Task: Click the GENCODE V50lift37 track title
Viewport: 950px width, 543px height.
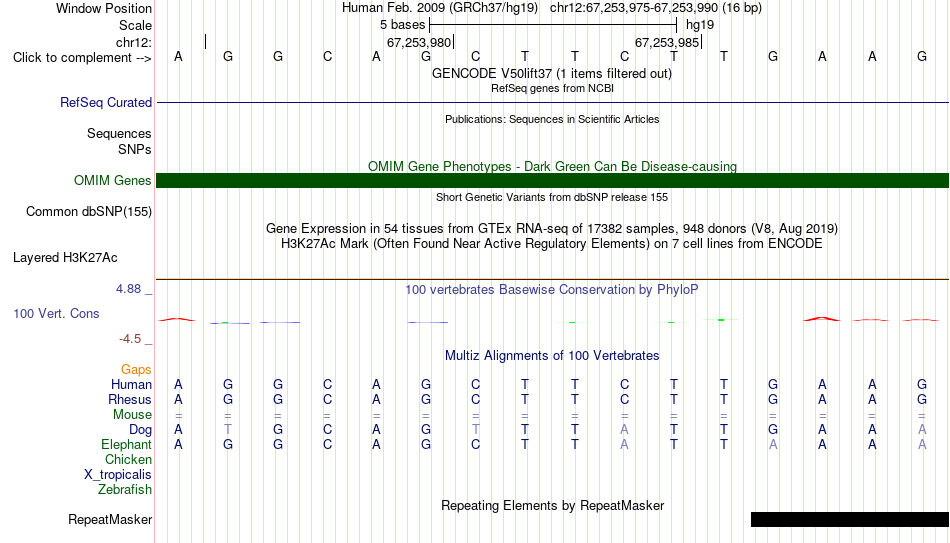Action: coord(552,73)
